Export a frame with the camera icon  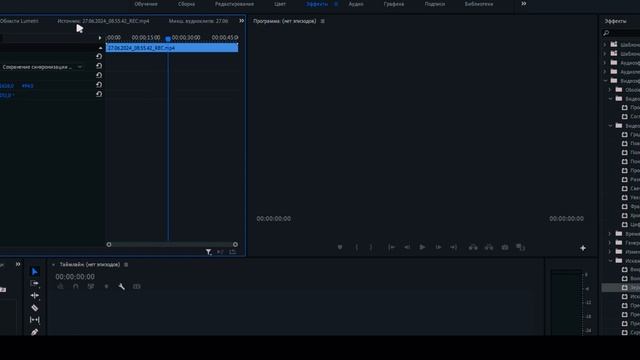pyautogui.click(x=505, y=247)
